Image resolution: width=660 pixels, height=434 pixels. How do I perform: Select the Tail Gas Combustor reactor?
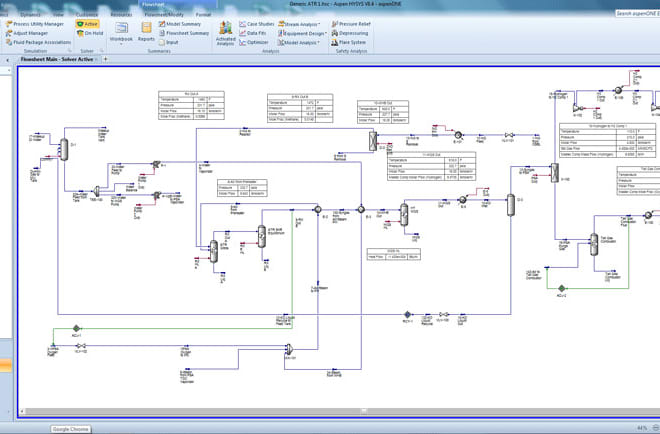pos(594,244)
